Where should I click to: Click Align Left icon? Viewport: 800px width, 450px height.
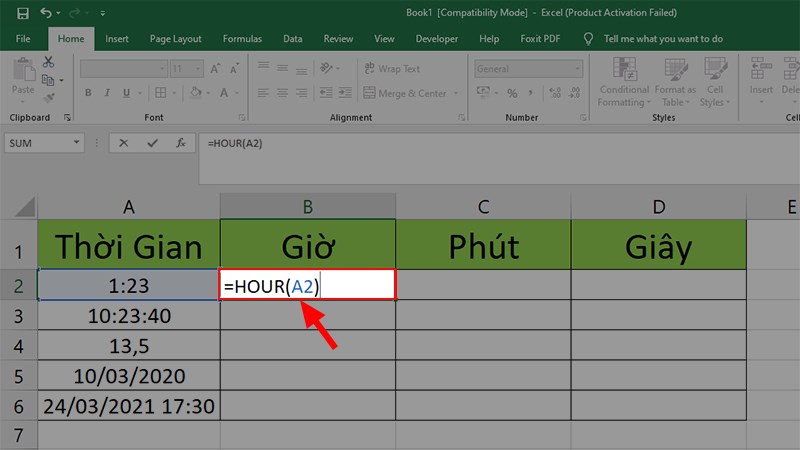click(x=263, y=93)
